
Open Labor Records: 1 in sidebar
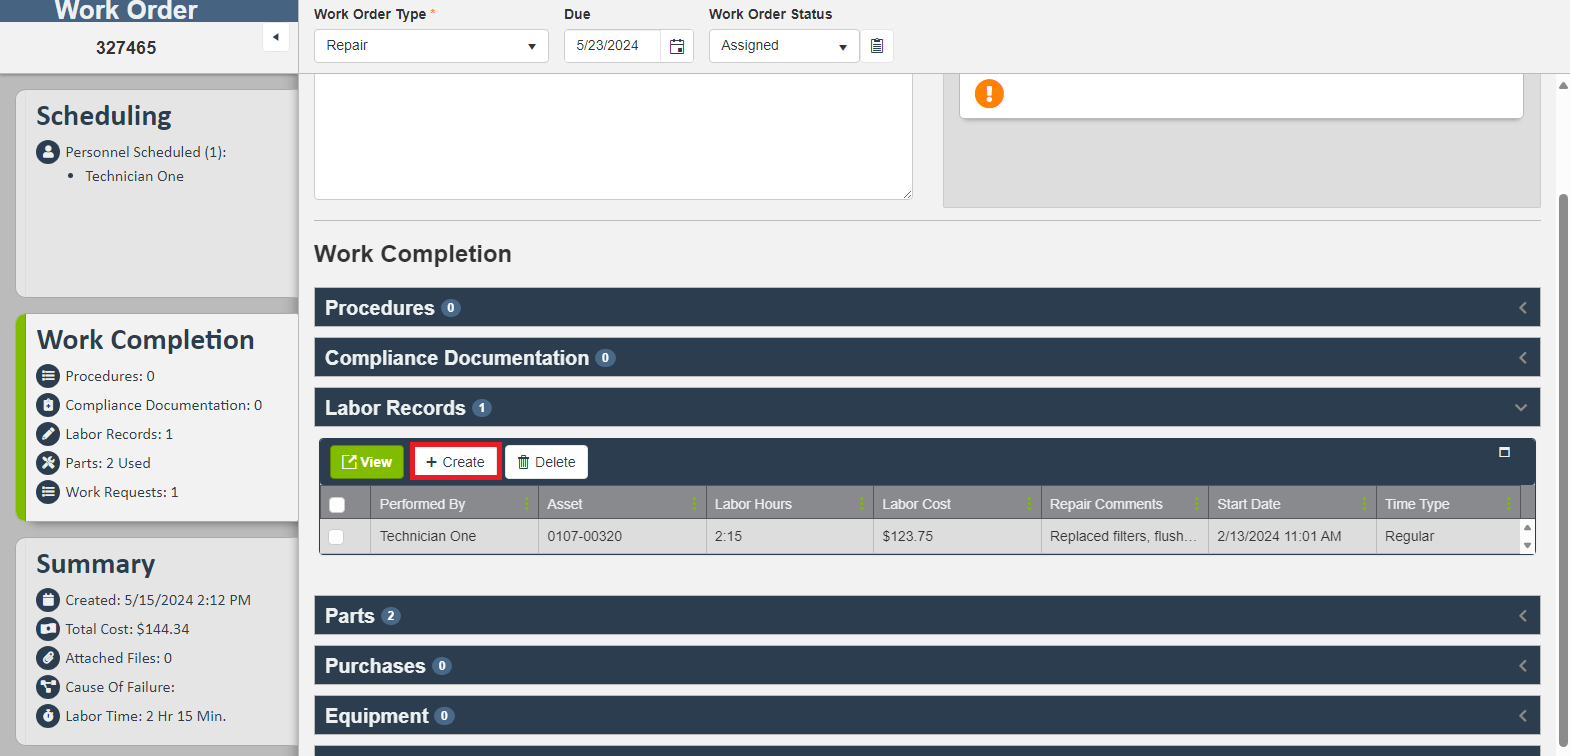click(x=118, y=434)
